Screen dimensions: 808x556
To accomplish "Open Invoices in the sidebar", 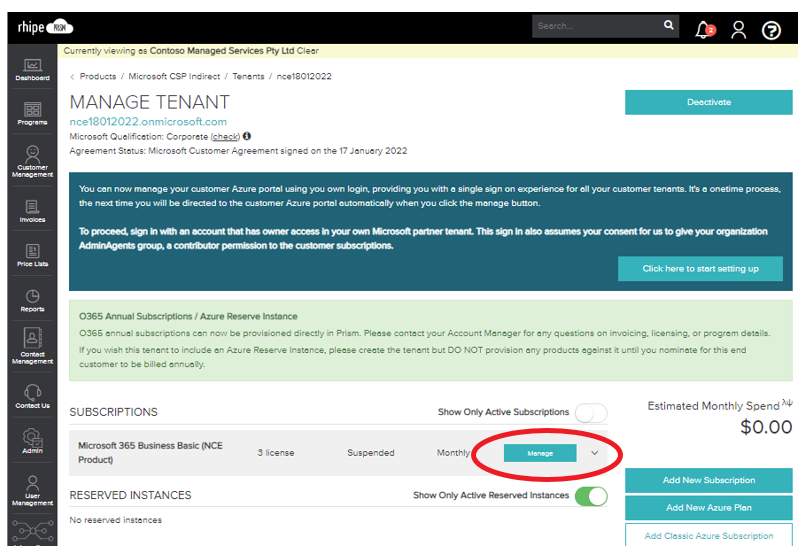I will click(x=32, y=211).
